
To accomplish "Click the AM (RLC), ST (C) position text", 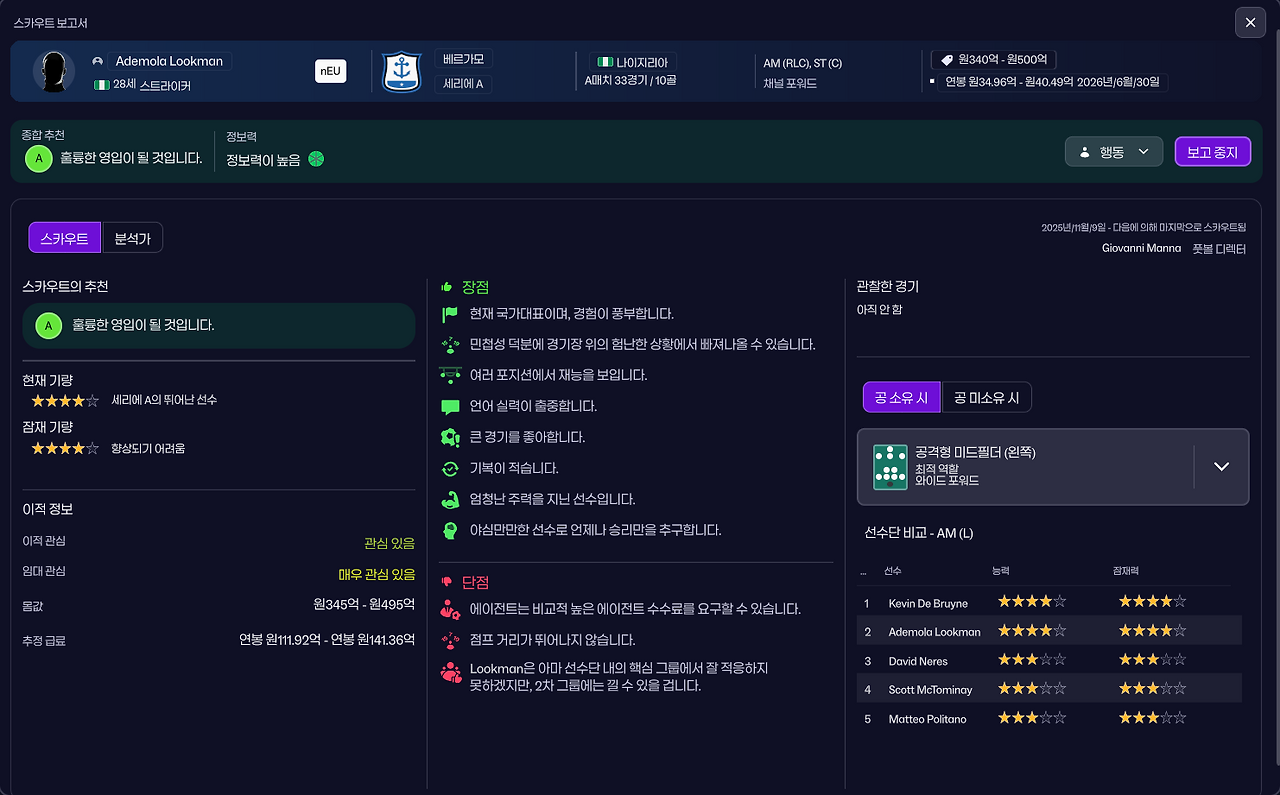I will (803, 62).
